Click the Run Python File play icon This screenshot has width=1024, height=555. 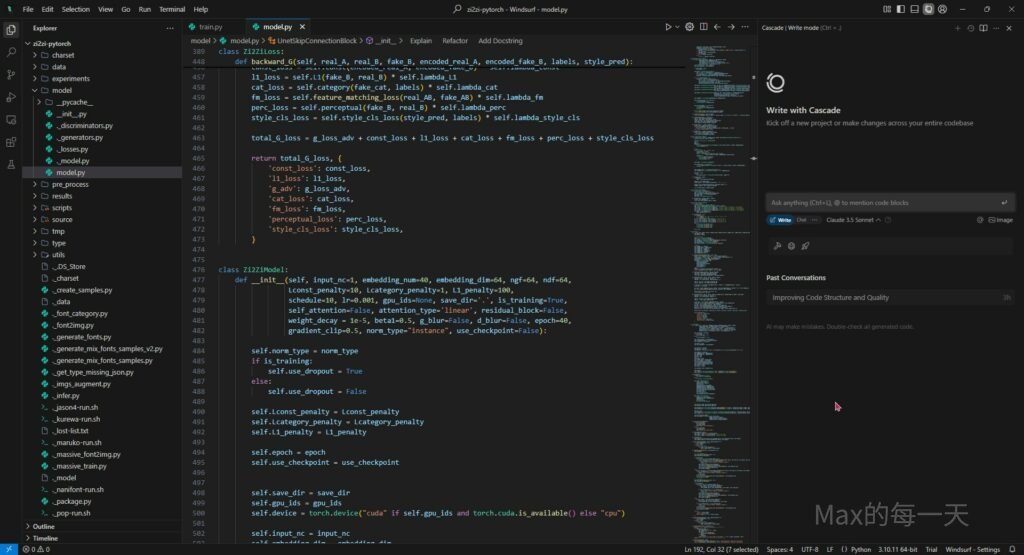[669, 27]
